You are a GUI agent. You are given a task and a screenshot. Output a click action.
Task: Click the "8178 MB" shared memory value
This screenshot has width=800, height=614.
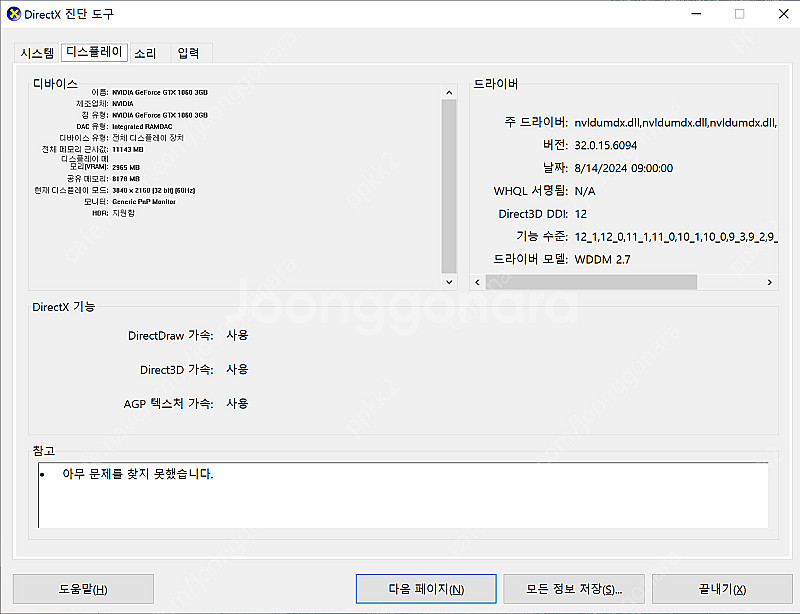(126, 179)
